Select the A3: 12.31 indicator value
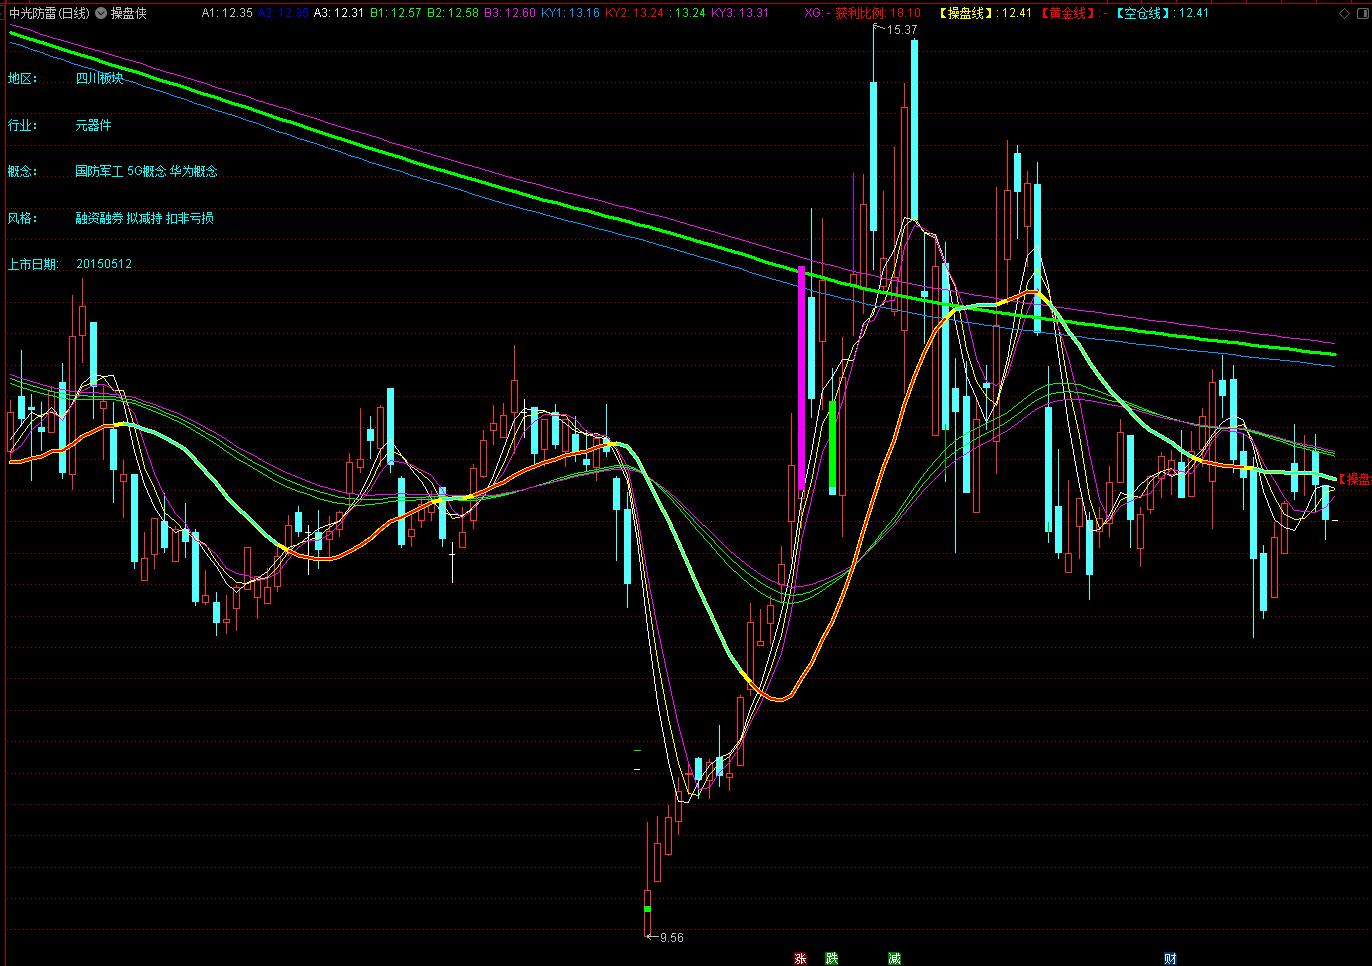The height and width of the screenshot is (966, 1372). 339,13
